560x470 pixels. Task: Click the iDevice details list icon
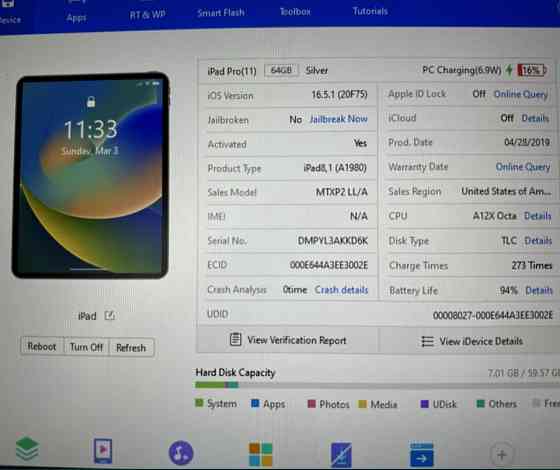click(x=427, y=341)
